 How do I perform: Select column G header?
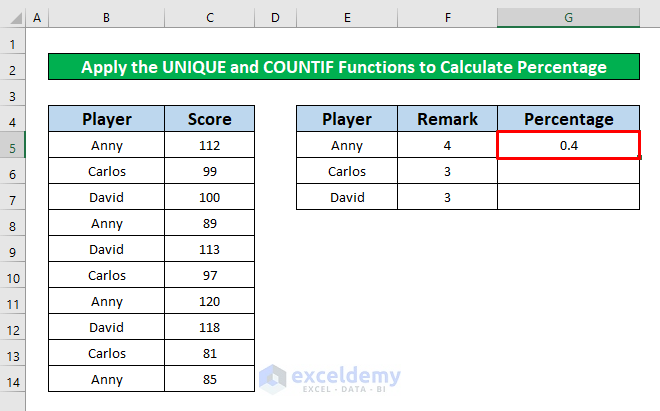568,19
